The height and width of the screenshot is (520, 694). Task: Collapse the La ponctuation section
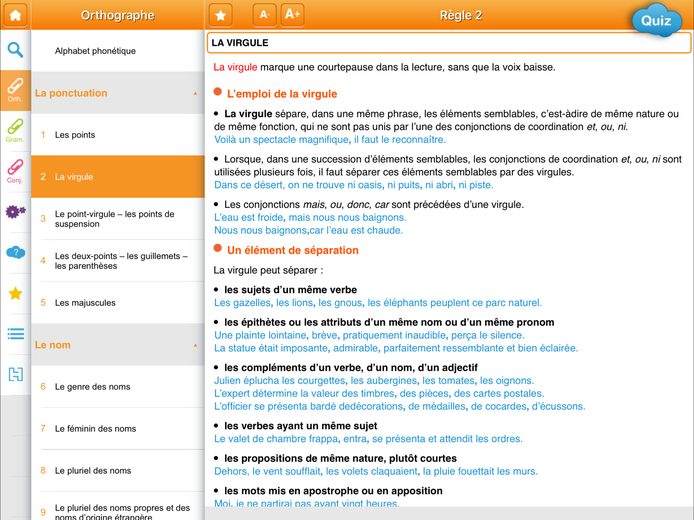point(118,93)
